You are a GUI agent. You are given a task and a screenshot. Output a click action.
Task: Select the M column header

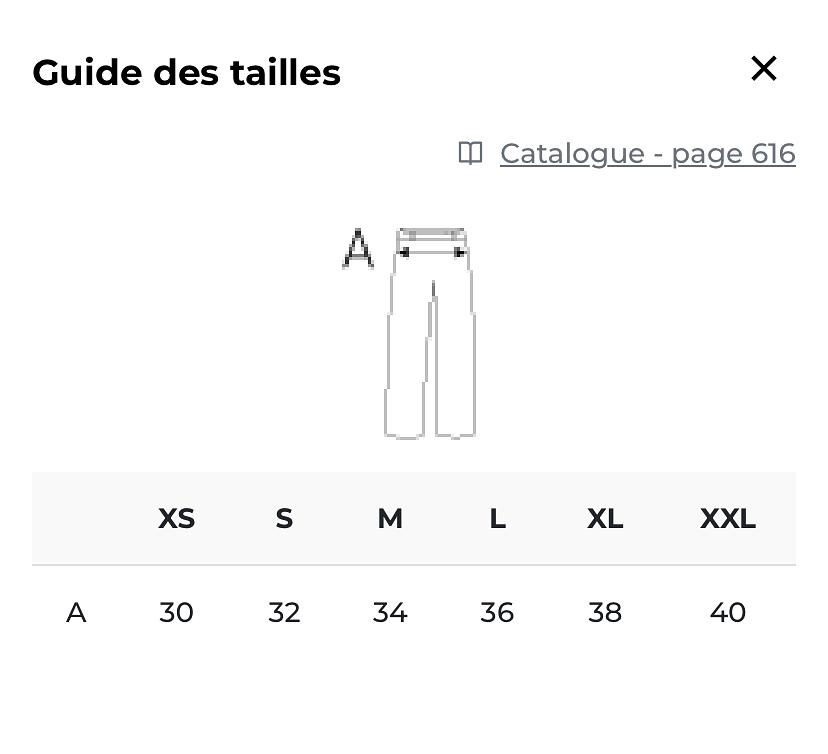coord(390,519)
